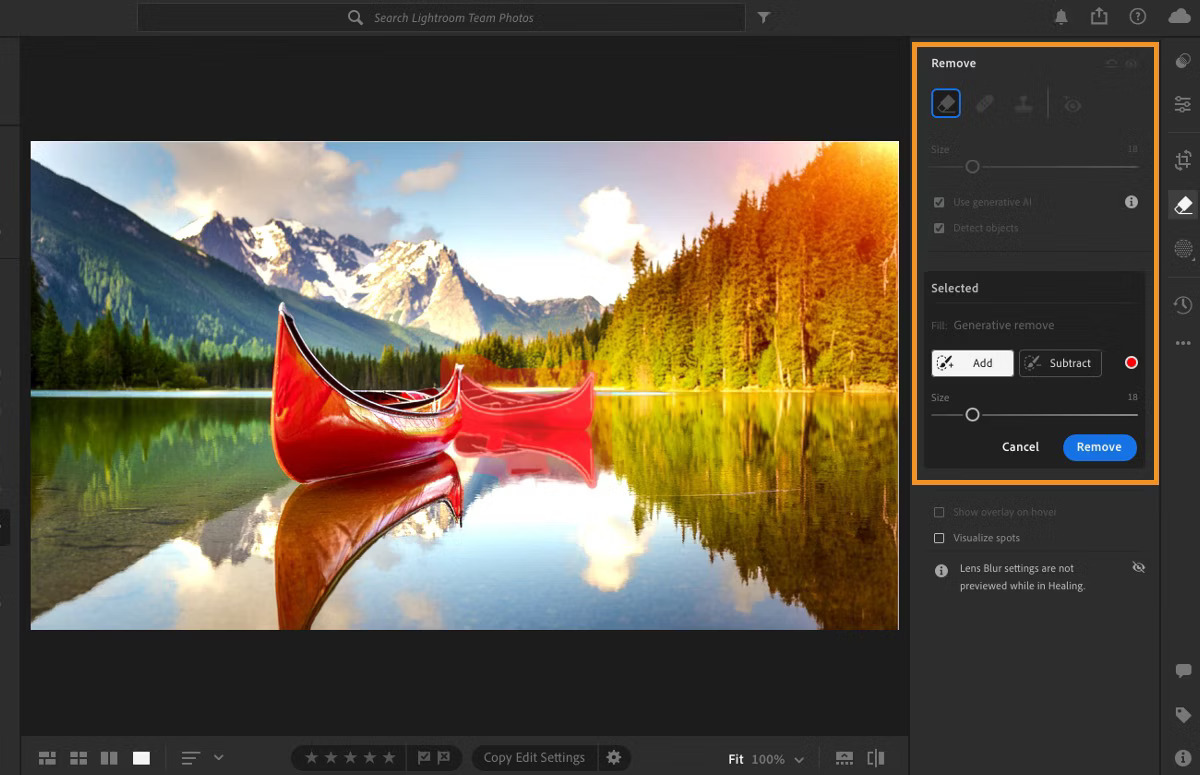Select the Clone Stamp tool
Screen dimensions: 1200x775
point(1023,104)
